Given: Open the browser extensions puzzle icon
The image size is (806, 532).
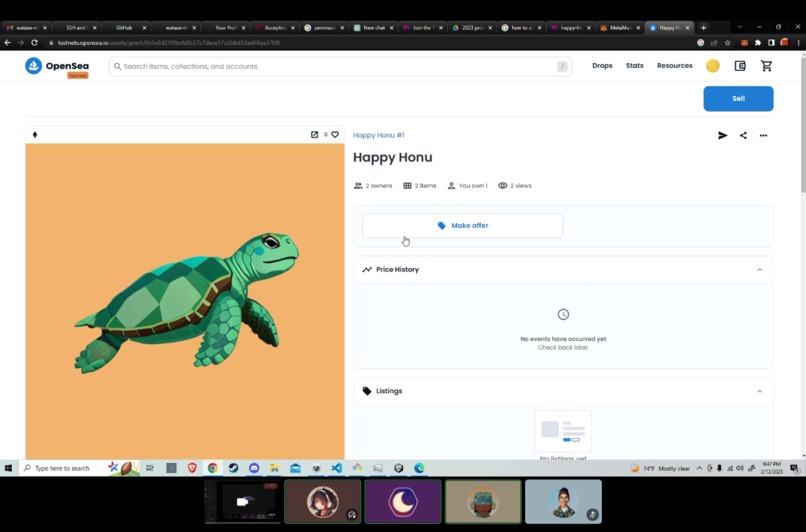Looking at the screenshot, I should click(758, 43).
